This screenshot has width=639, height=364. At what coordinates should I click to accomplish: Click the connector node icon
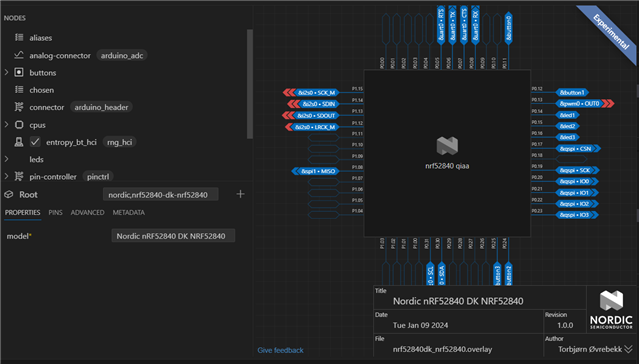[19, 107]
